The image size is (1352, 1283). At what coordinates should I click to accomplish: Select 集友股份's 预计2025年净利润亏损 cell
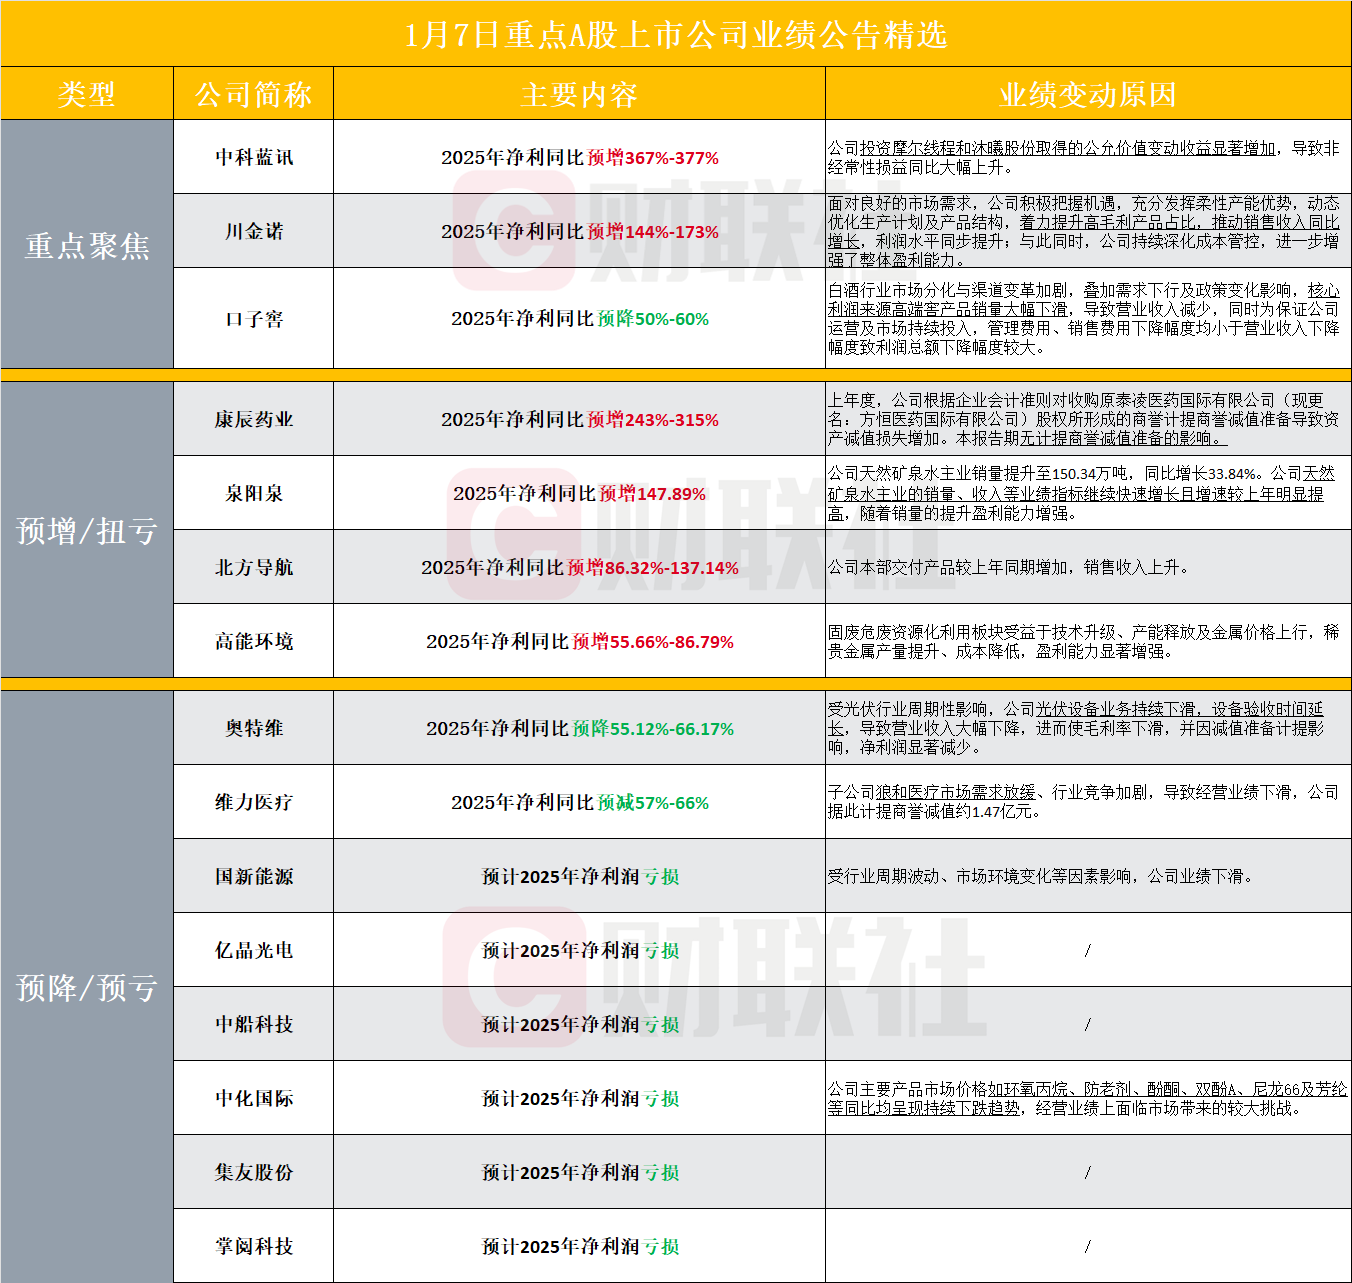click(580, 1172)
